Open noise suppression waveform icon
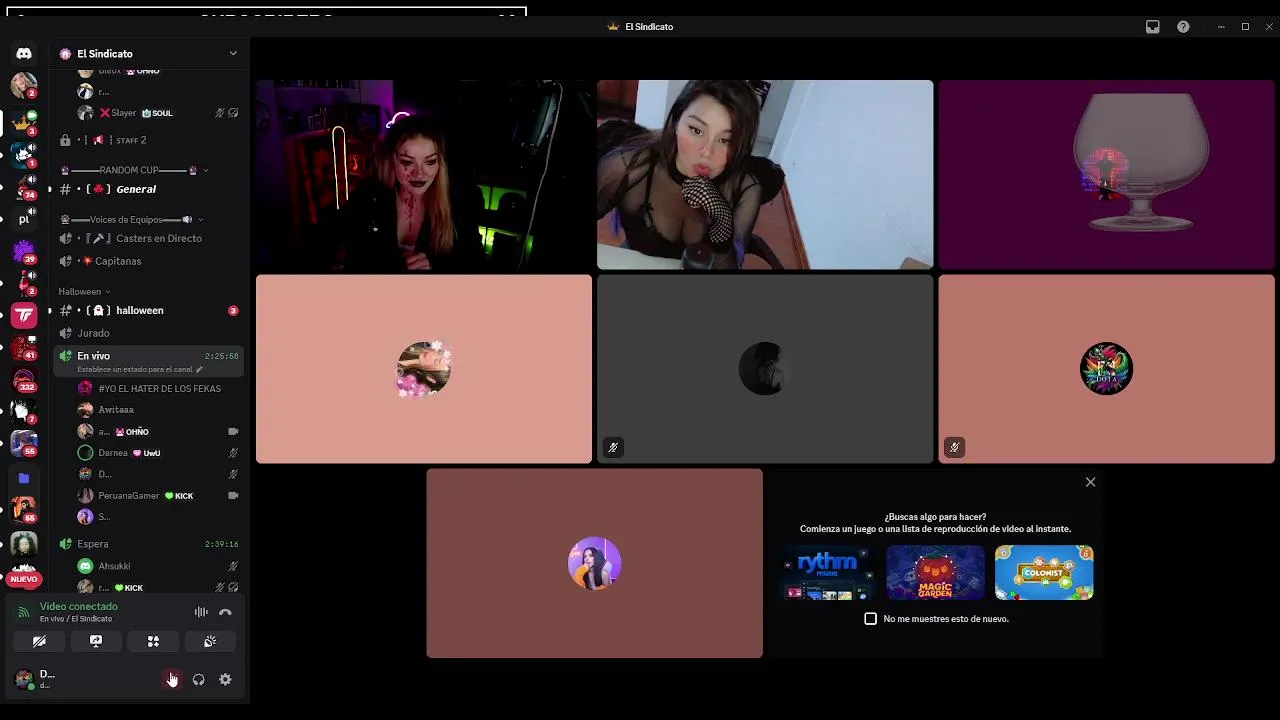Viewport: 1280px width, 720px height. [x=201, y=612]
